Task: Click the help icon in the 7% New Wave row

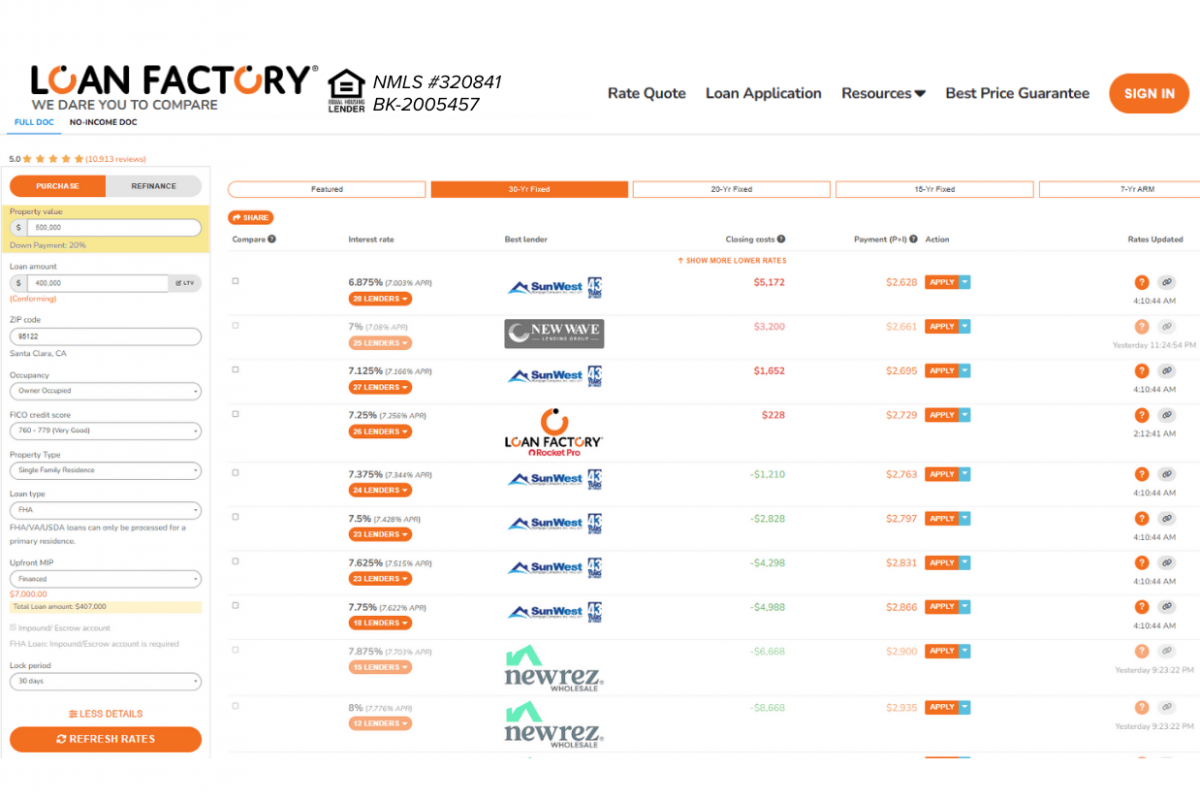Action: 1141,327
